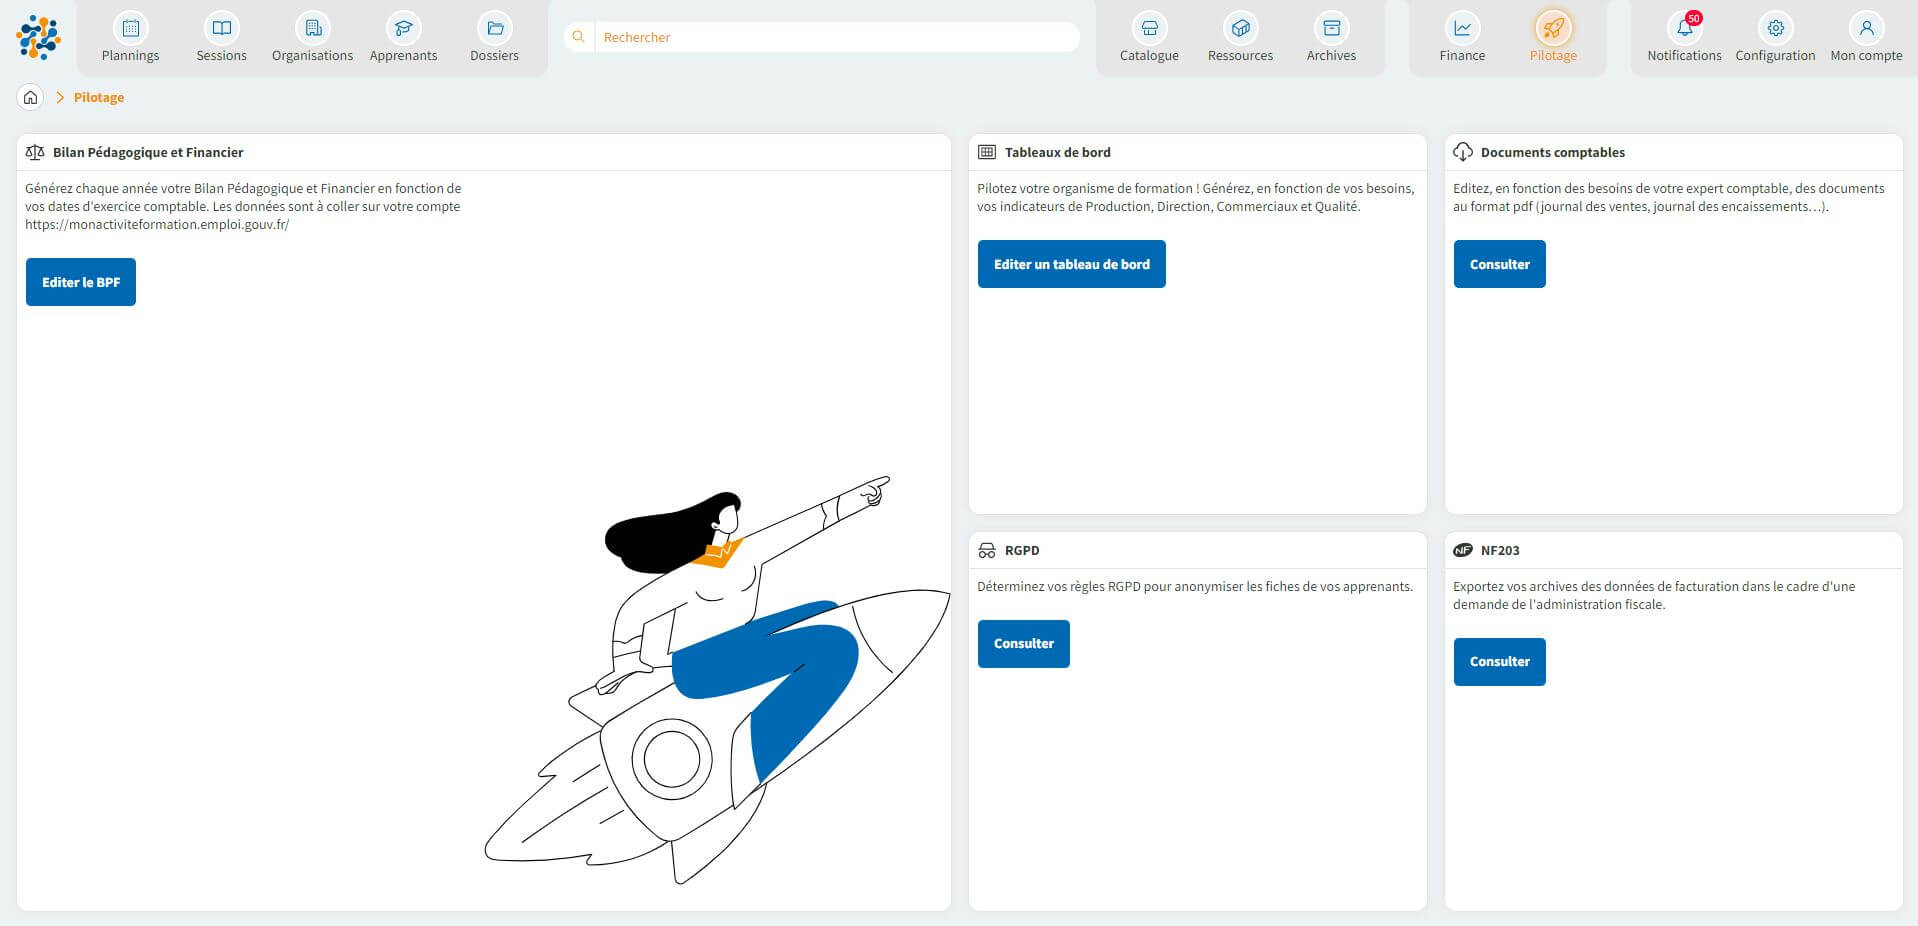
Task: Click the Ressources box icon
Action: [x=1240, y=29]
